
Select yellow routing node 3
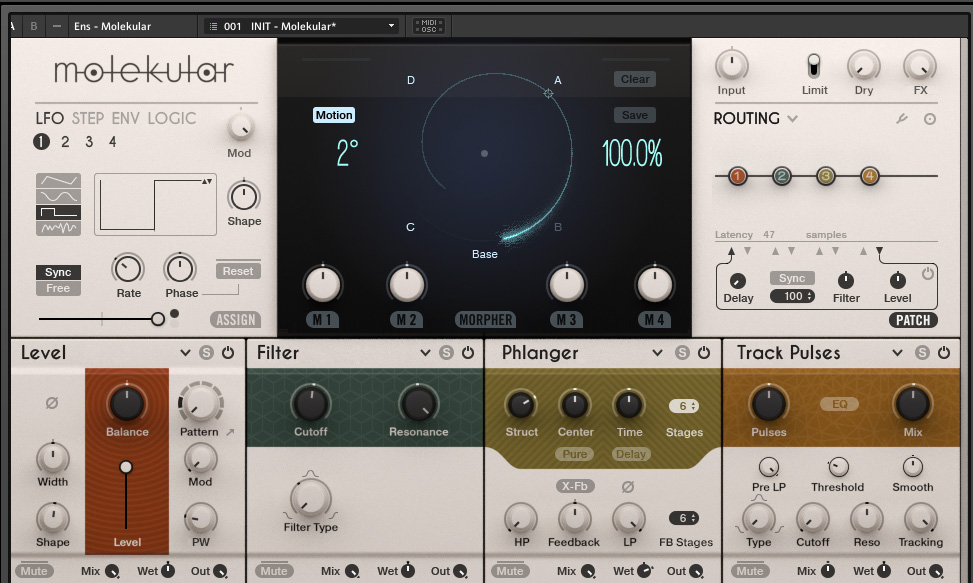click(x=826, y=177)
